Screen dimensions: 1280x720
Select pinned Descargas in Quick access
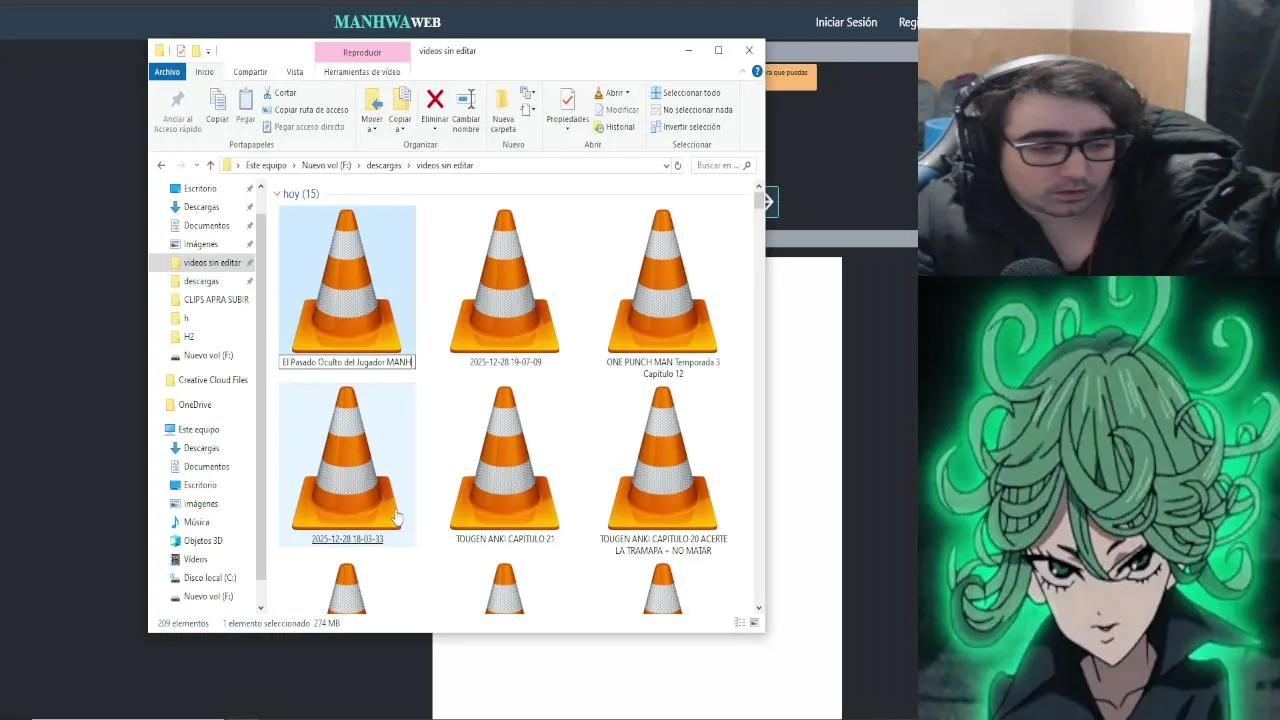pos(201,207)
